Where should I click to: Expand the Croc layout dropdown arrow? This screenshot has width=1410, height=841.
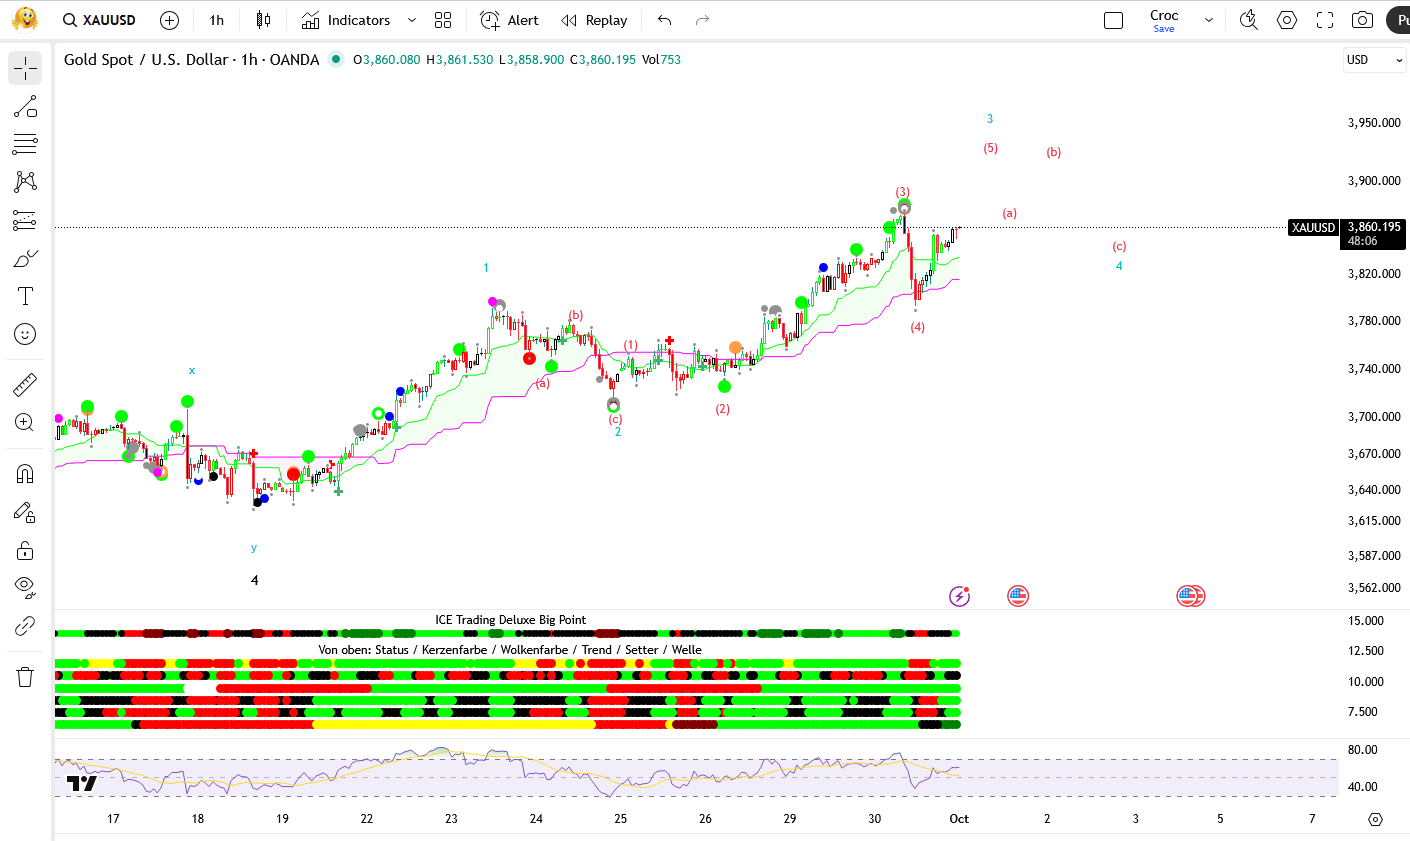pos(1209,20)
